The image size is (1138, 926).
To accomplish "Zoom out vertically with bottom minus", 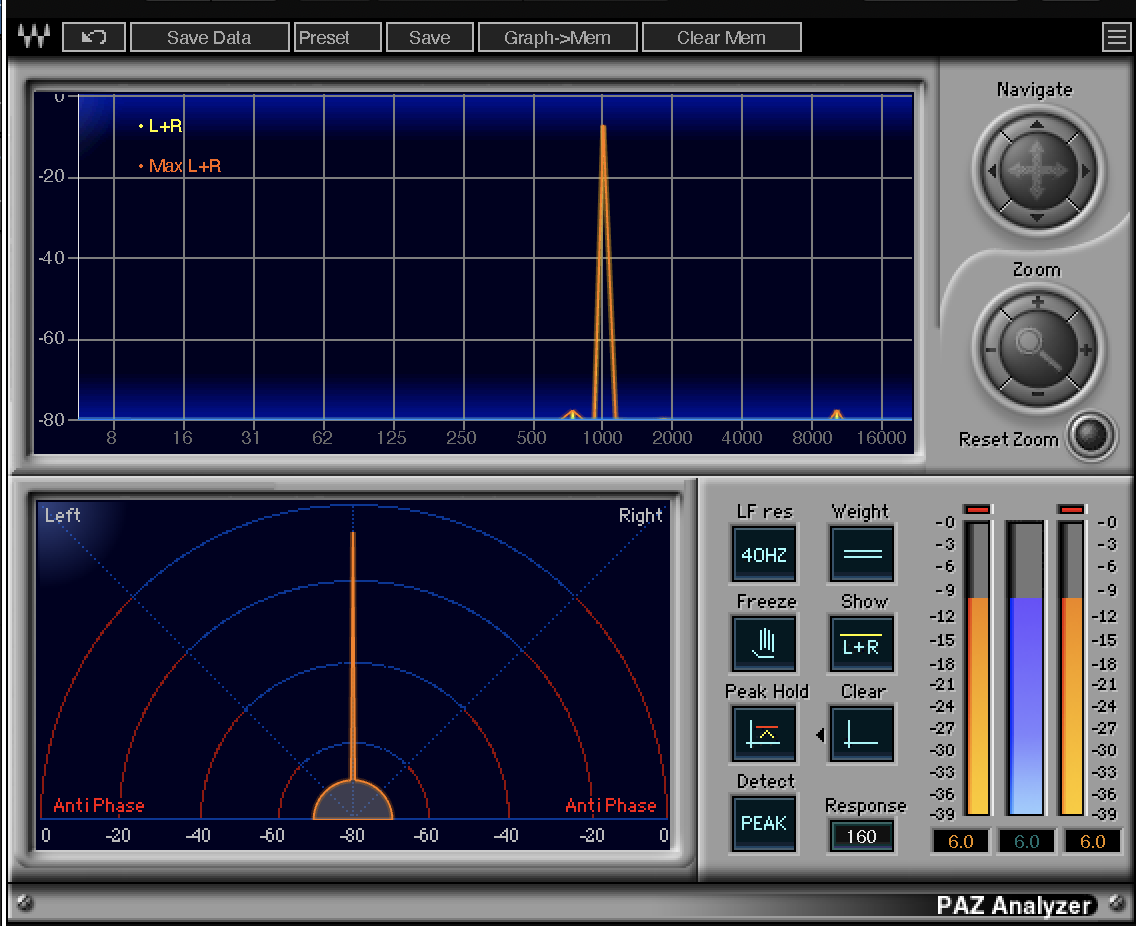I will click(x=1038, y=394).
